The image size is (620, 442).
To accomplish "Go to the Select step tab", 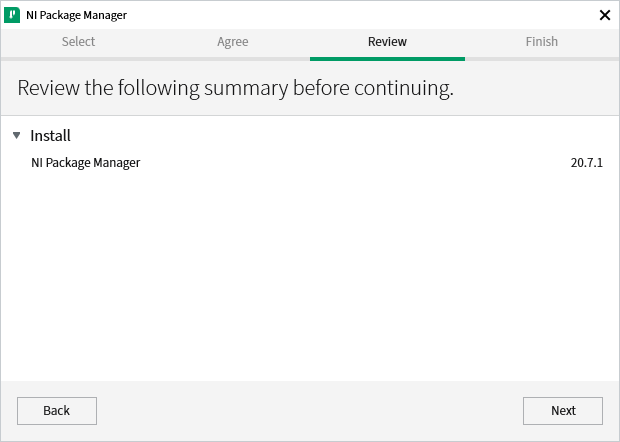I will tap(78, 42).
